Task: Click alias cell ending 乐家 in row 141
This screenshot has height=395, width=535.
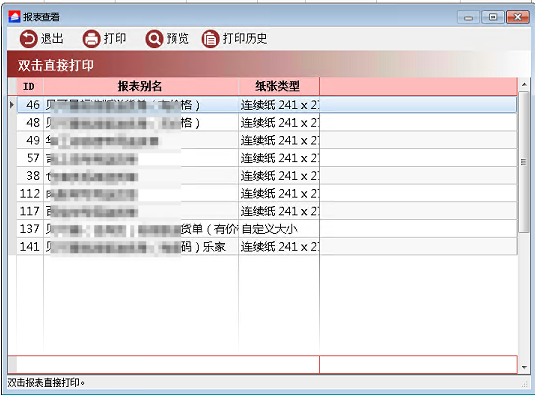Action: click(141, 247)
